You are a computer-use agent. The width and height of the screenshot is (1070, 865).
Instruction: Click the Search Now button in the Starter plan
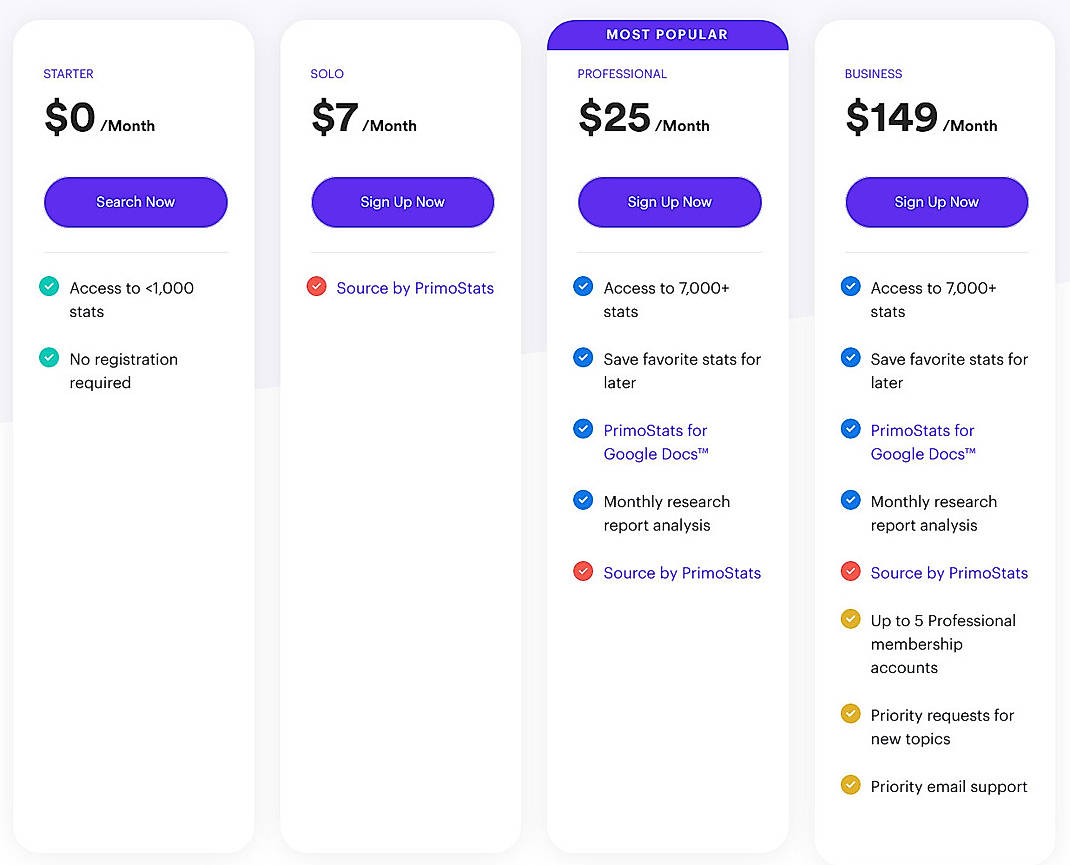point(135,202)
